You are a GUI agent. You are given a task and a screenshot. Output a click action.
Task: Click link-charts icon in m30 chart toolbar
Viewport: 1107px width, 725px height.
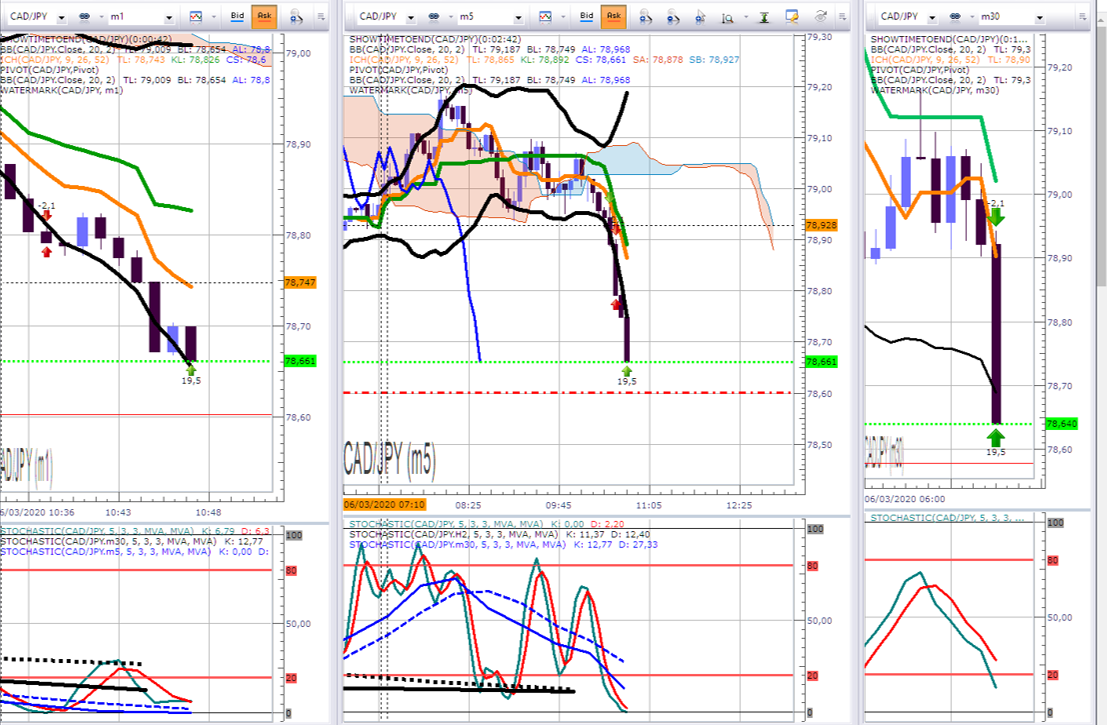tap(955, 16)
